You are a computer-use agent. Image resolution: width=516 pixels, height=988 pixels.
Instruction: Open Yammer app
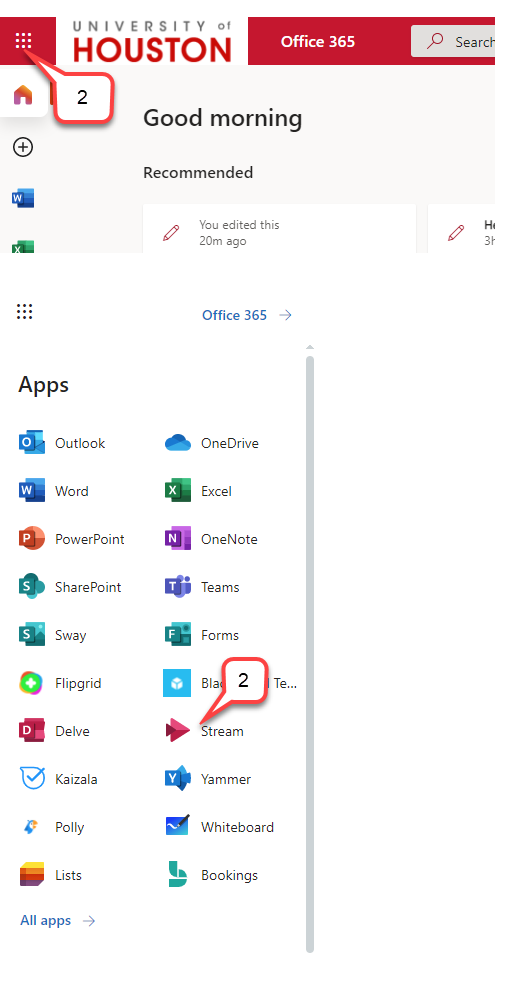click(208, 779)
